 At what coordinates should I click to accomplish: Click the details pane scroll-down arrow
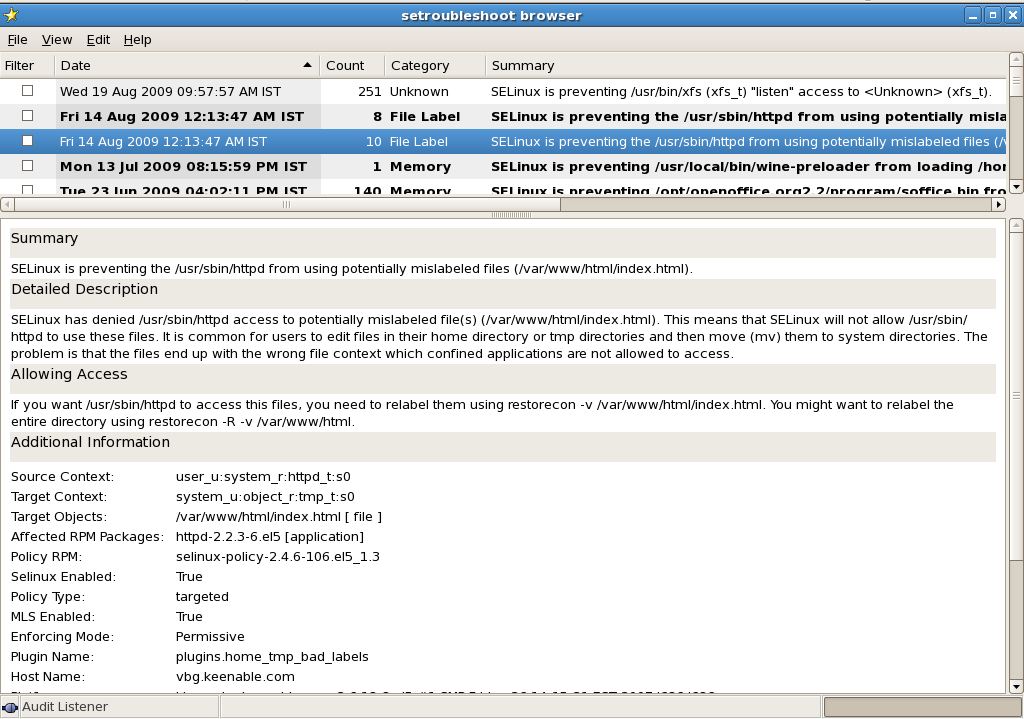[1016, 687]
